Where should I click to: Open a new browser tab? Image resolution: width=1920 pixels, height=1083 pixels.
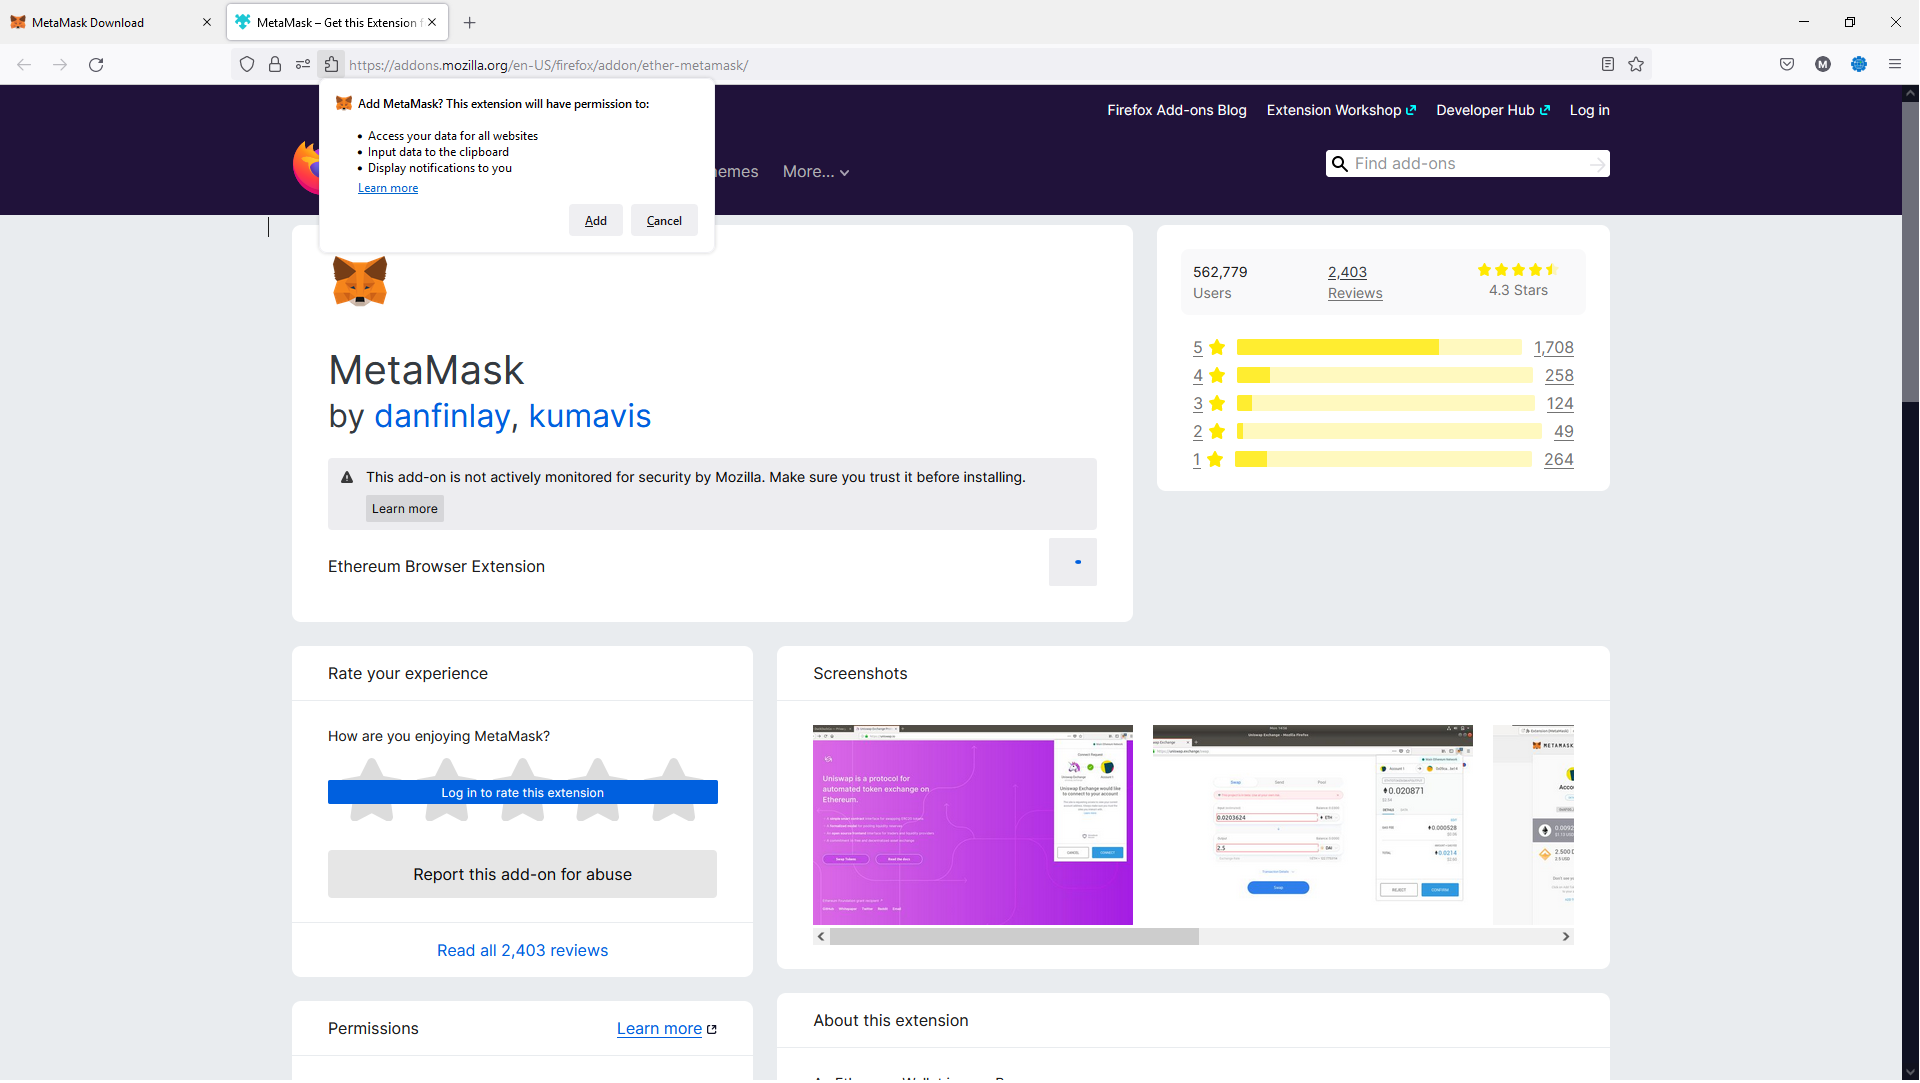470,23
